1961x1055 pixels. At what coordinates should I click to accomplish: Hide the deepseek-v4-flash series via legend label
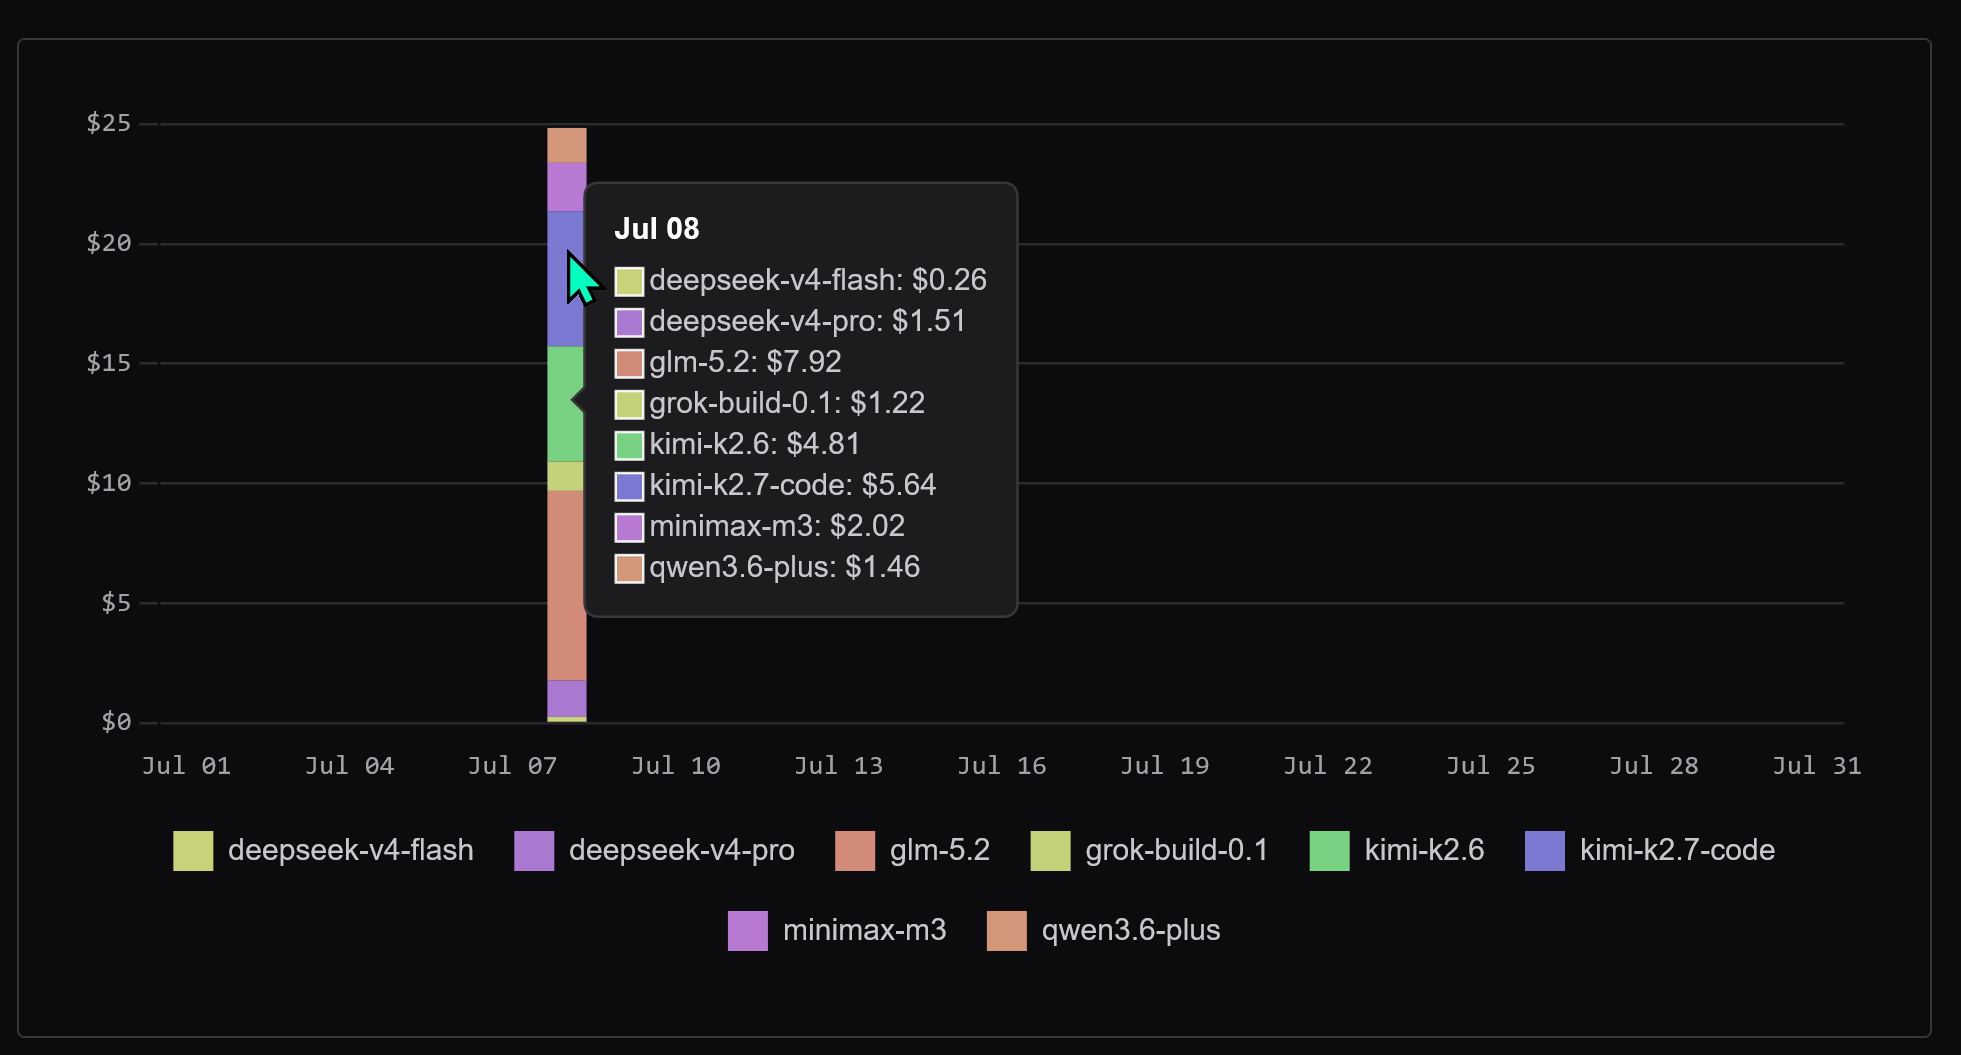point(350,850)
